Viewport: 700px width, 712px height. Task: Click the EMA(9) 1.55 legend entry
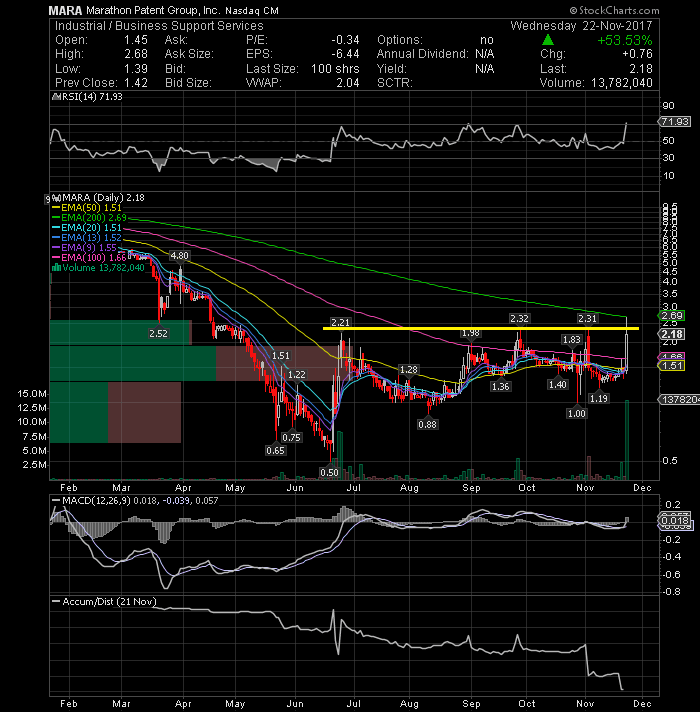tap(84, 247)
